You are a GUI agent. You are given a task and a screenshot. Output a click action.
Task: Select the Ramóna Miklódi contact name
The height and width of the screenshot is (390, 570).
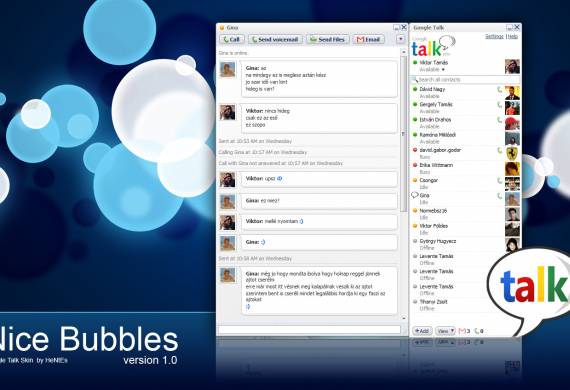tap(438, 135)
